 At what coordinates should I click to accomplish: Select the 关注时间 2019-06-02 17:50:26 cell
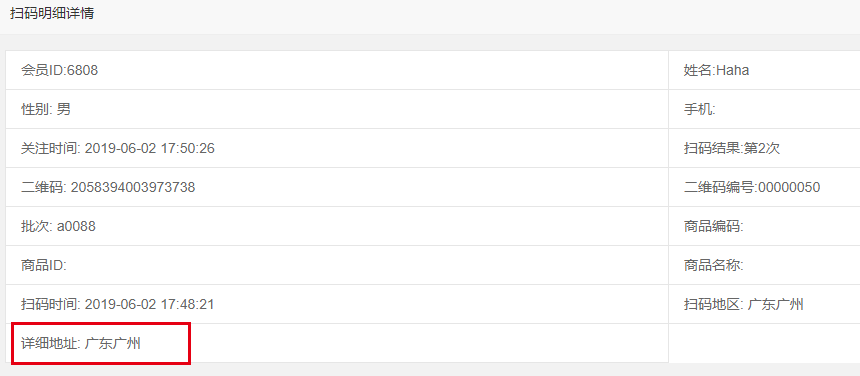tap(337, 148)
